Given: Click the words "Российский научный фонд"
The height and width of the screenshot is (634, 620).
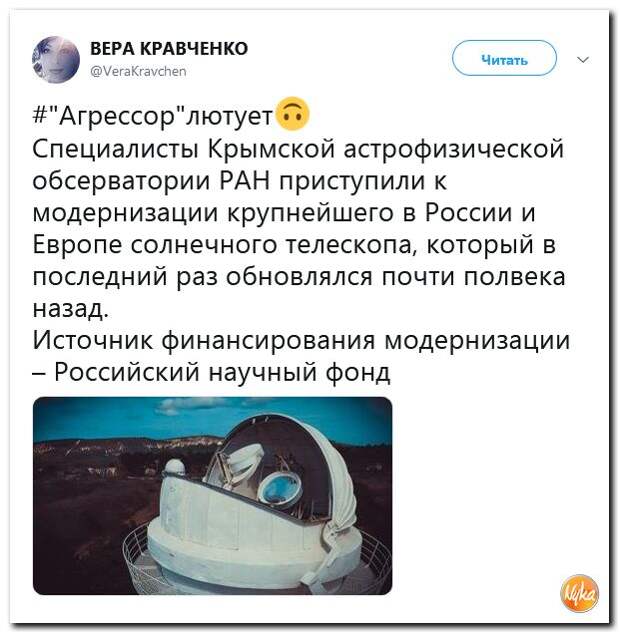Looking at the screenshot, I should pos(222,372).
